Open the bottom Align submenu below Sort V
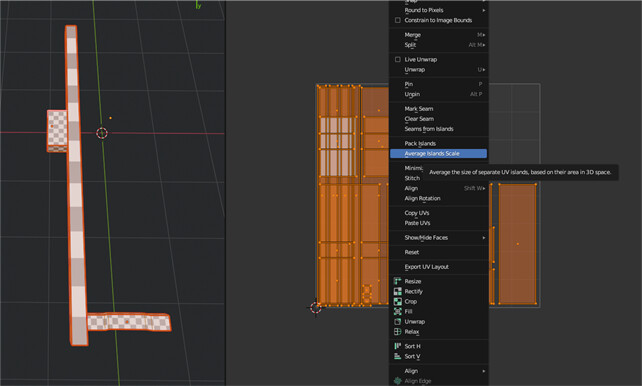This screenshot has width=642, height=386. click(439, 371)
